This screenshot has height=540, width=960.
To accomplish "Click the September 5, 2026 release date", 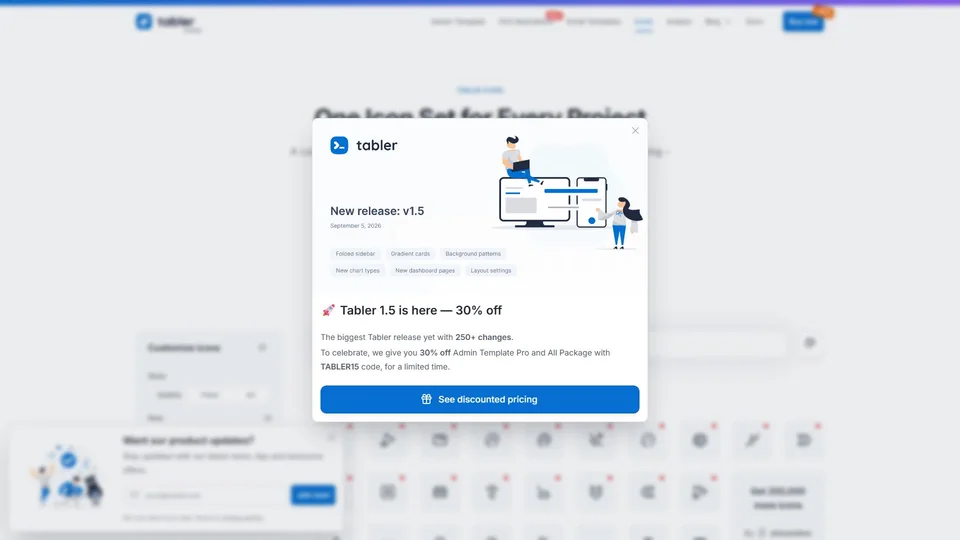I will 356,226.
